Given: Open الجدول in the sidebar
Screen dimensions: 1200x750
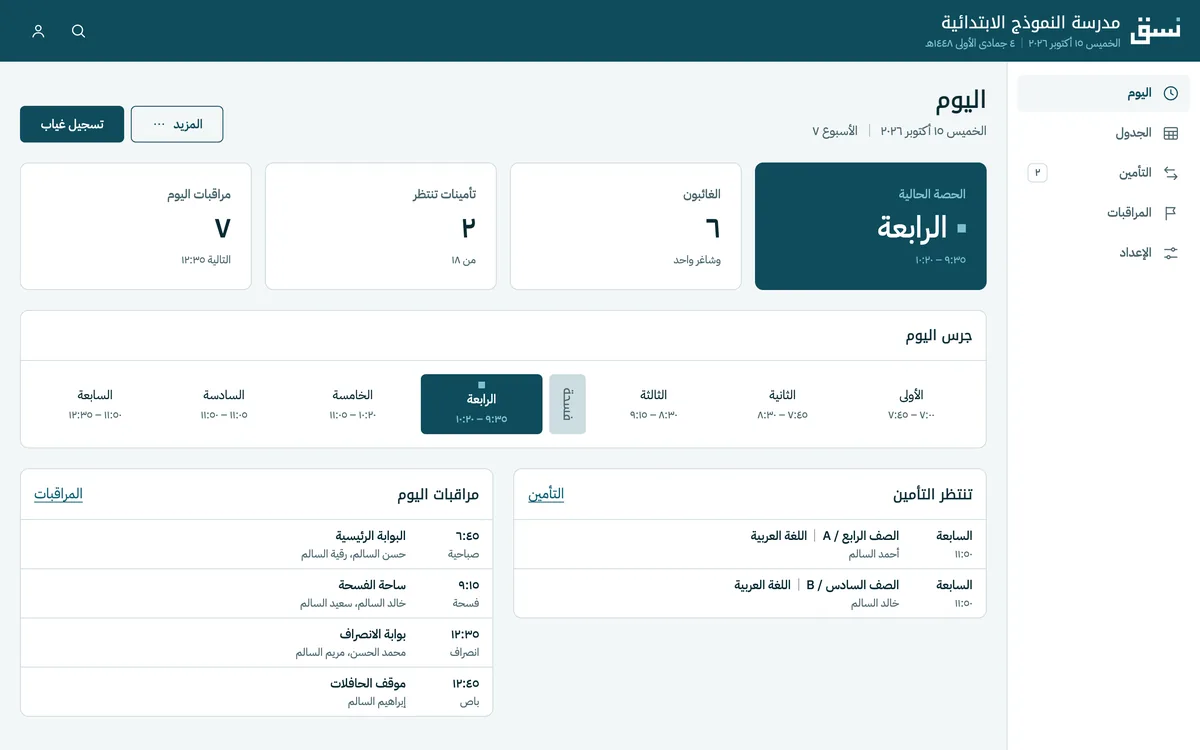Looking at the screenshot, I should [1104, 133].
